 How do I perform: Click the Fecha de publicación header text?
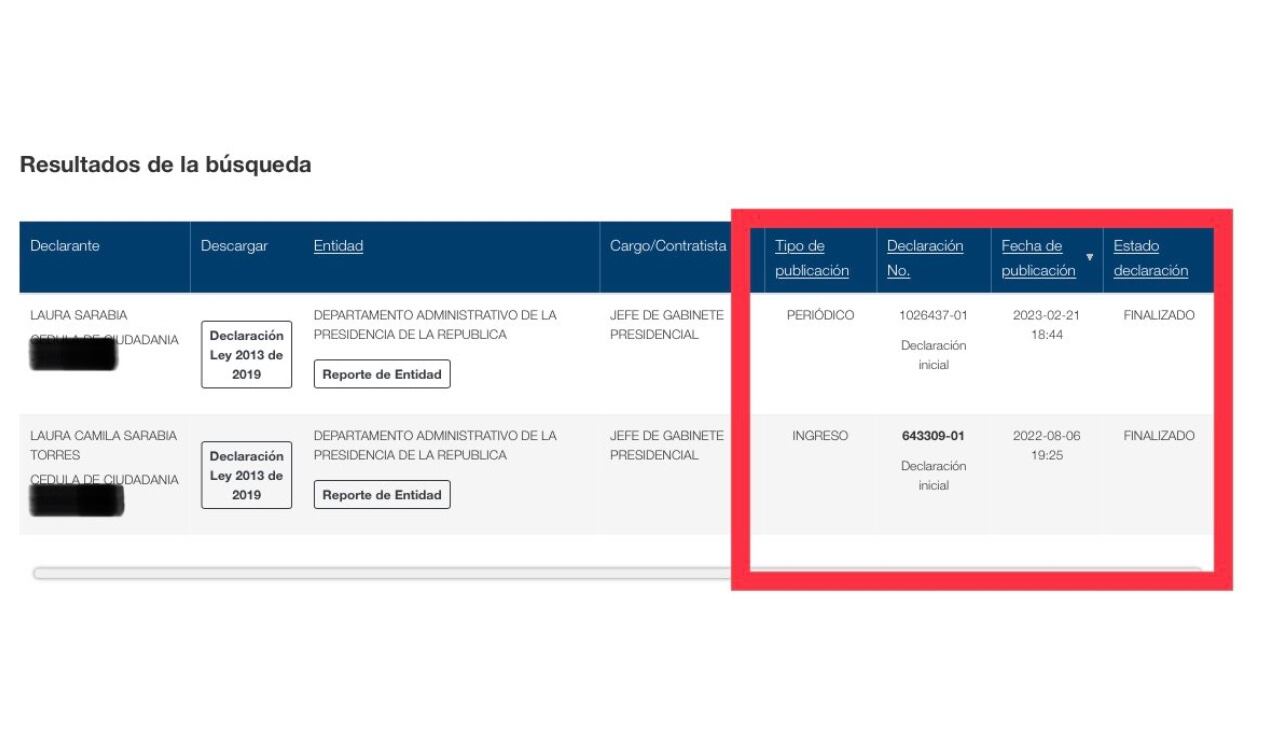[x=1038, y=258]
